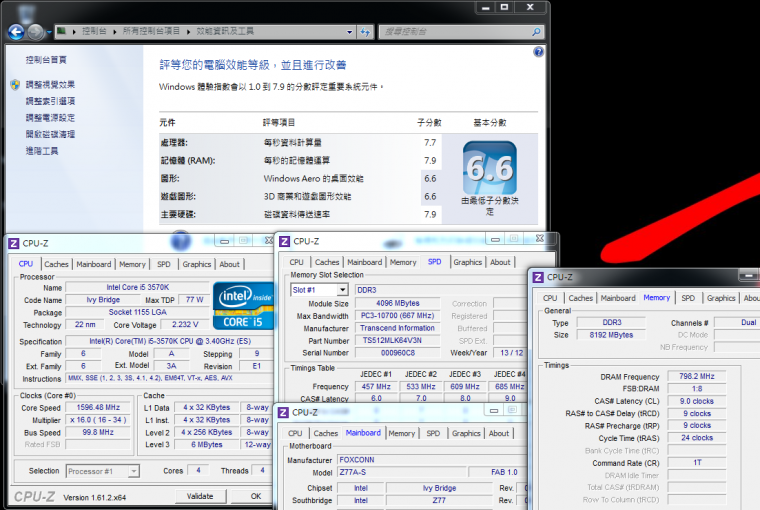The height and width of the screenshot is (510, 760).
Task: Click the OK button in CPU-Z
Action: pos(255,496)
